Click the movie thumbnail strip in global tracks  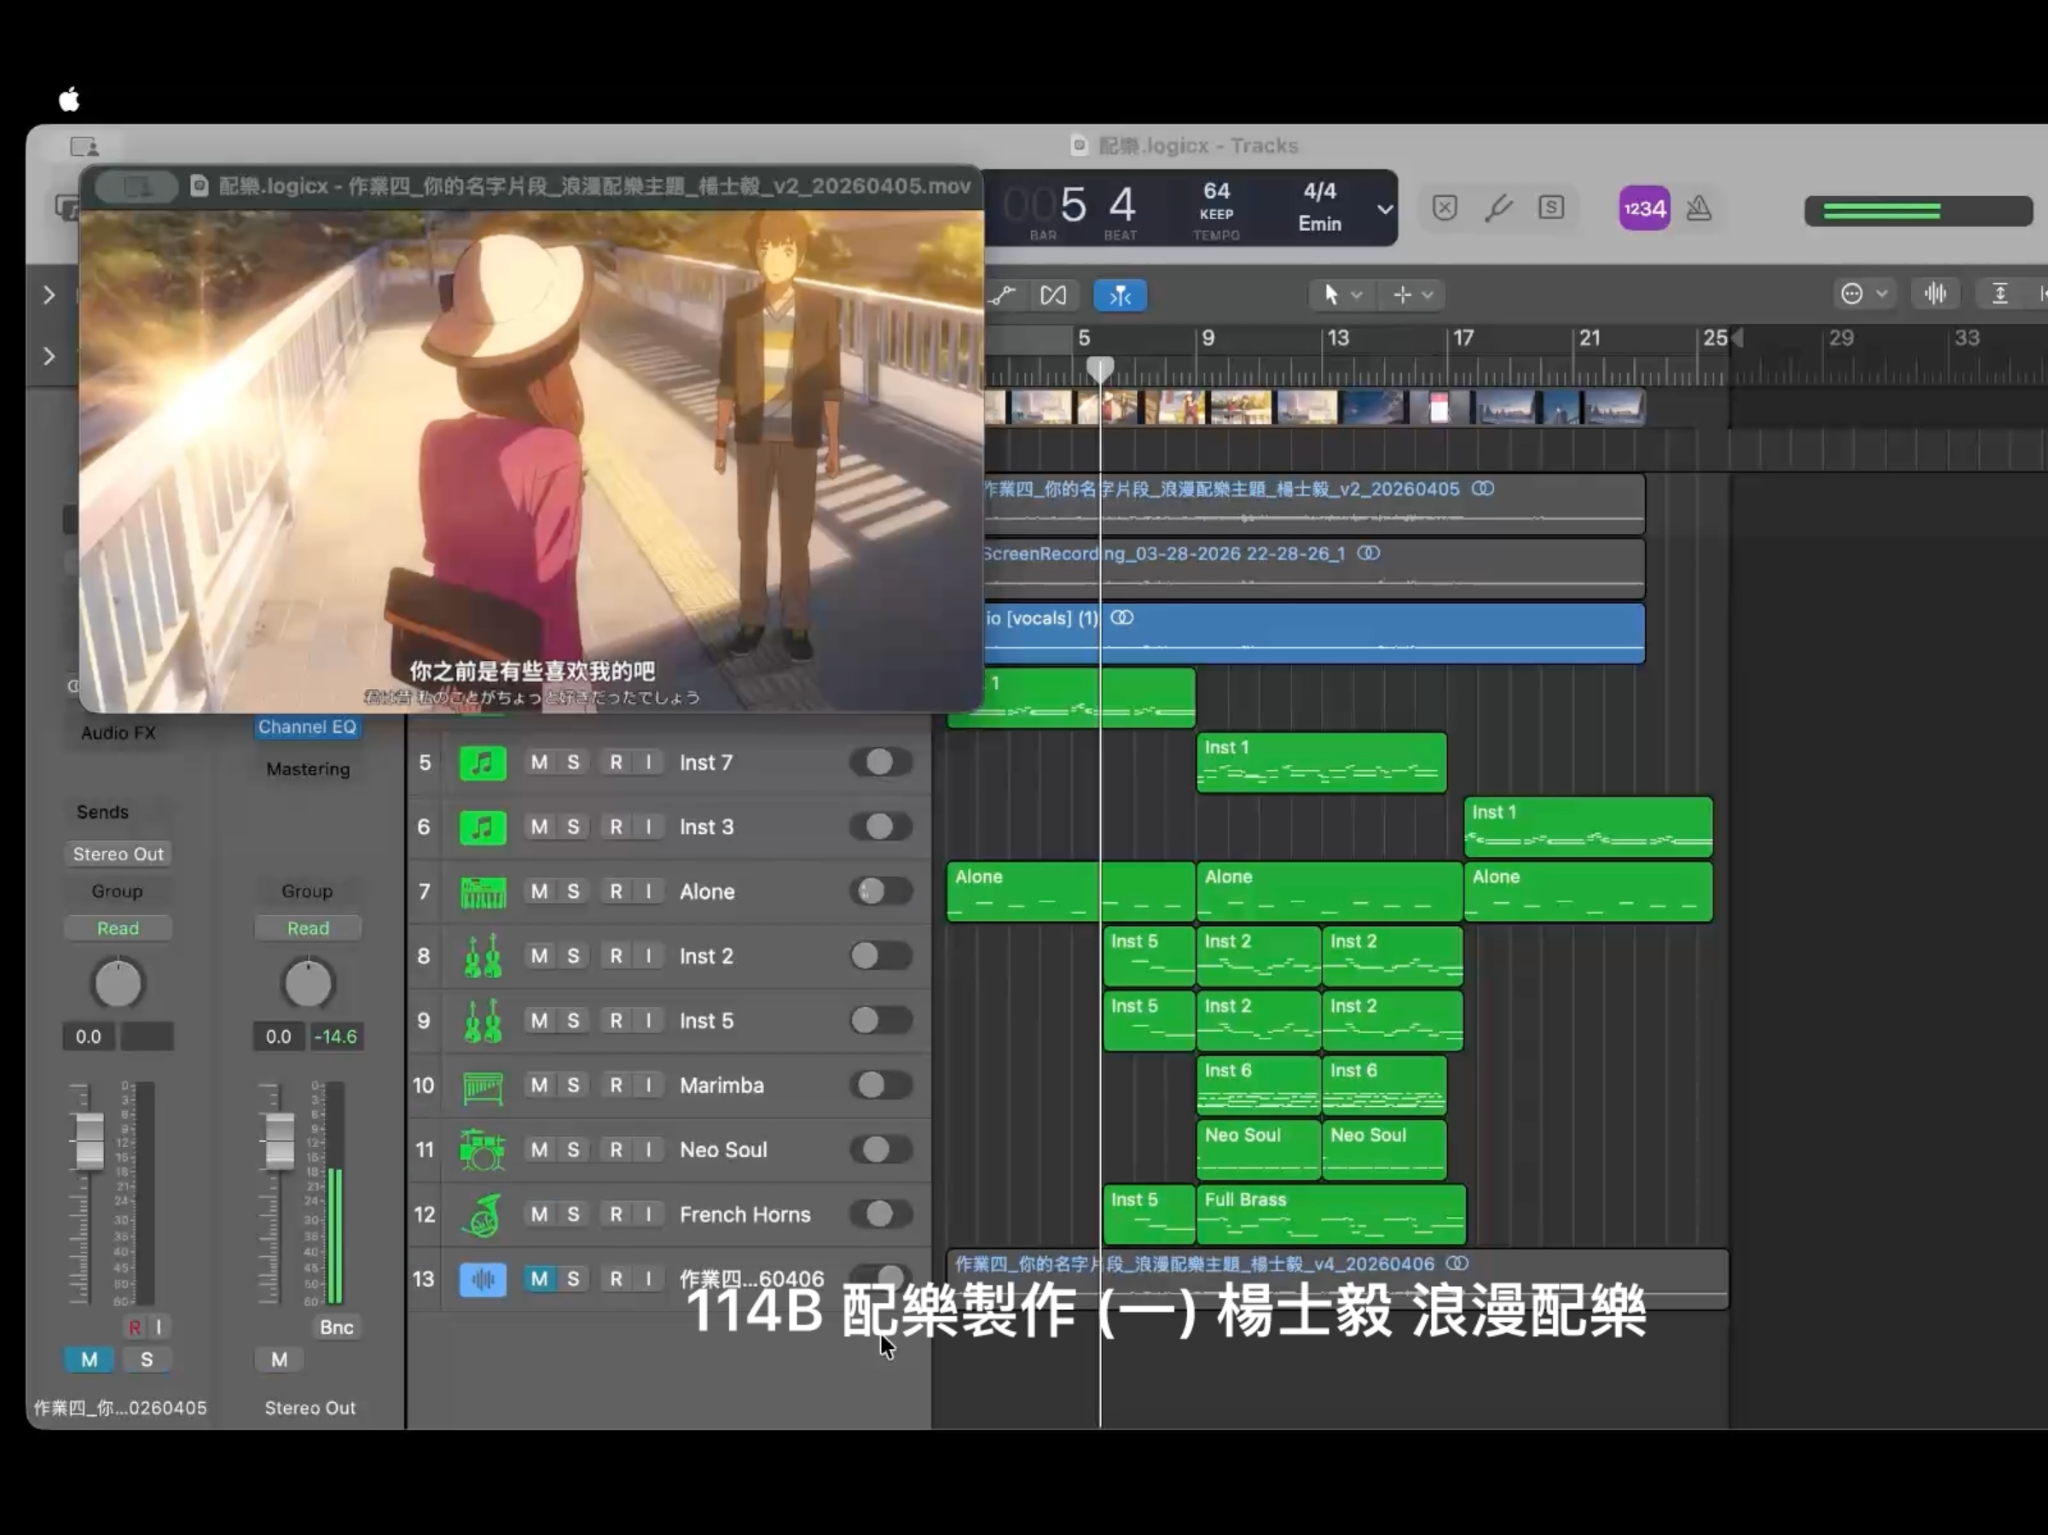(1314, 408)
